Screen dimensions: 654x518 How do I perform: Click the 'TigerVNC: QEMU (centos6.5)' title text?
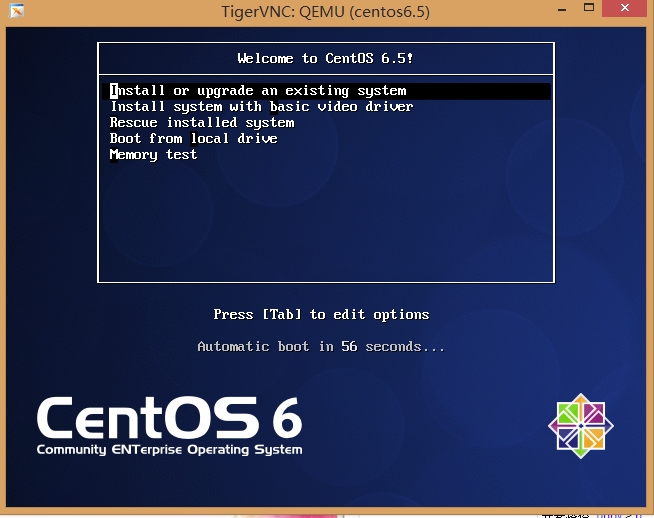(325, 12)
